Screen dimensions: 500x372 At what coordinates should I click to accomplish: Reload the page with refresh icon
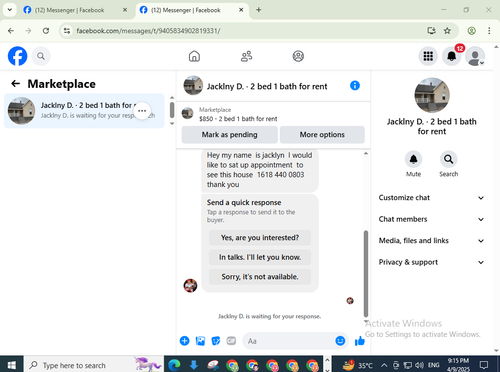point(46,31)
